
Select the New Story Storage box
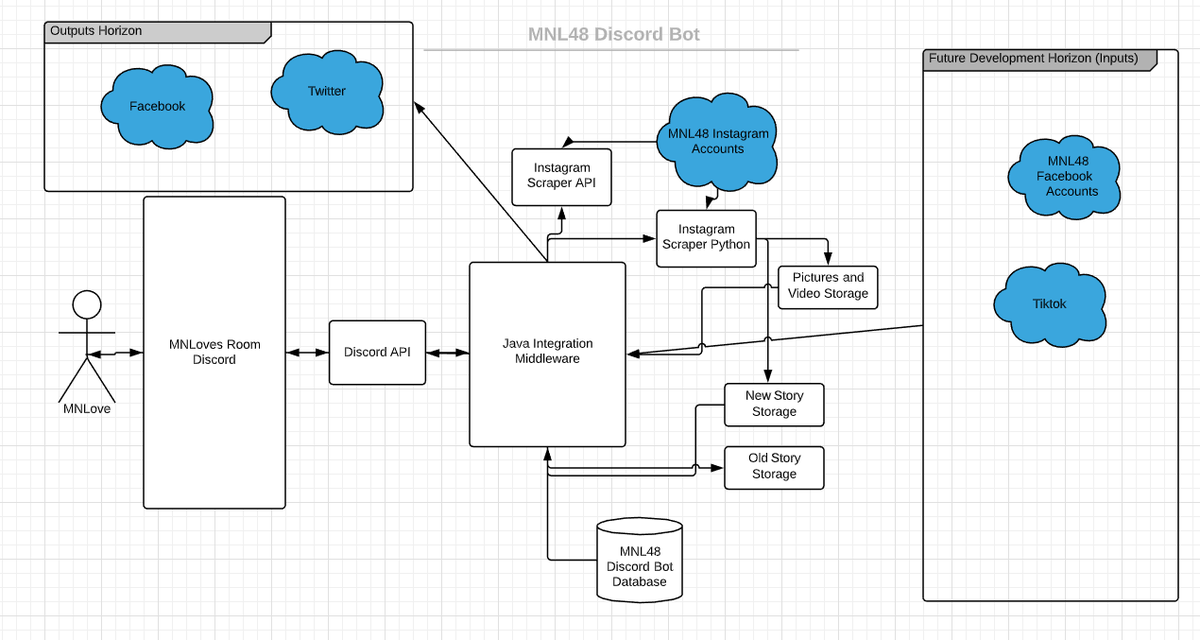point(774,404)
